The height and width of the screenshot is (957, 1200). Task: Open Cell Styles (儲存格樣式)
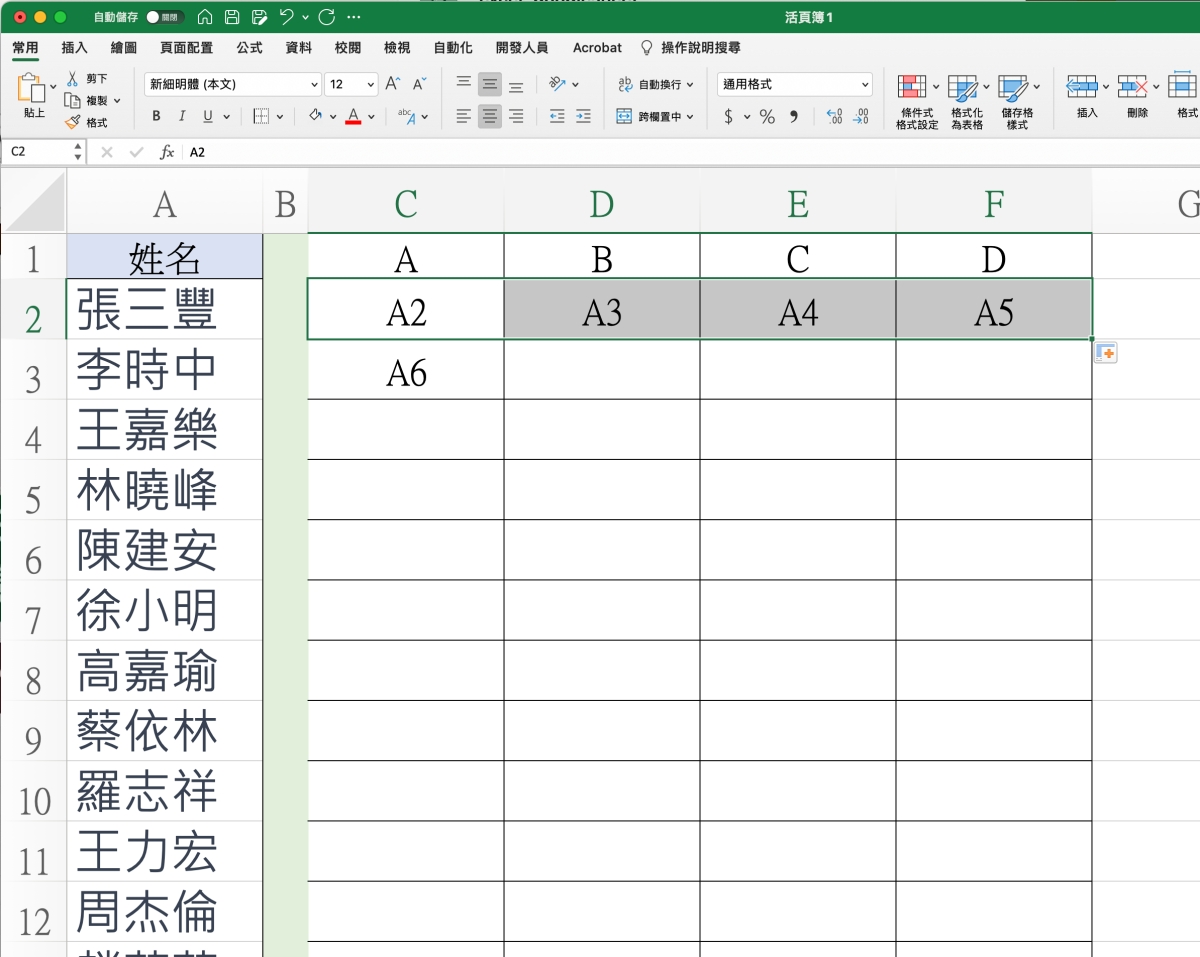pos(1018,102)
